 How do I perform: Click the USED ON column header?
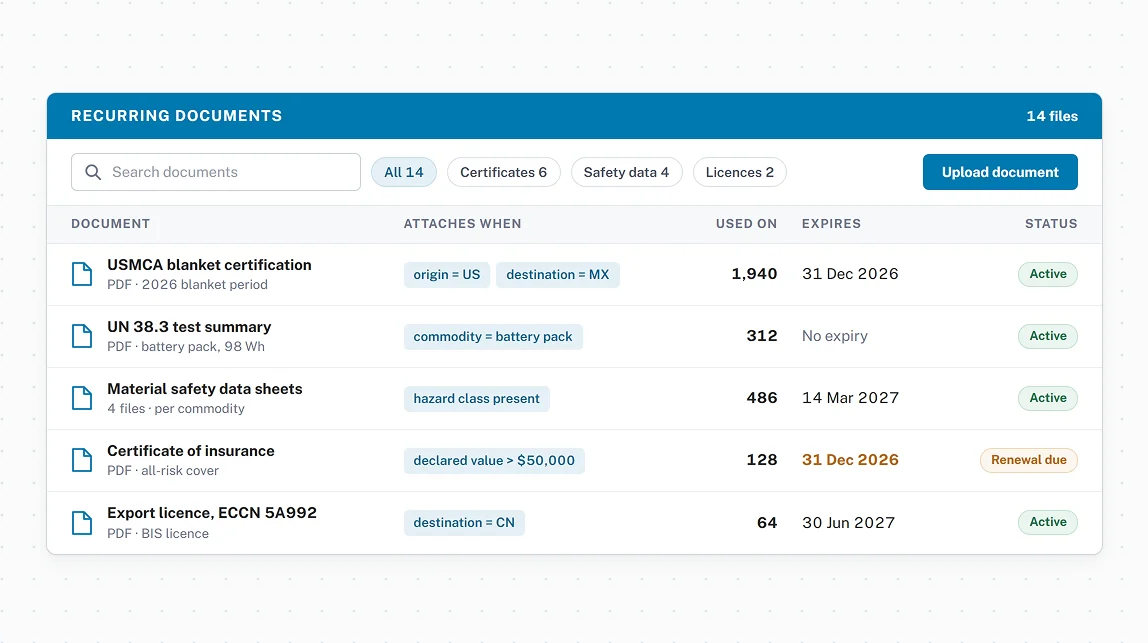746,224
